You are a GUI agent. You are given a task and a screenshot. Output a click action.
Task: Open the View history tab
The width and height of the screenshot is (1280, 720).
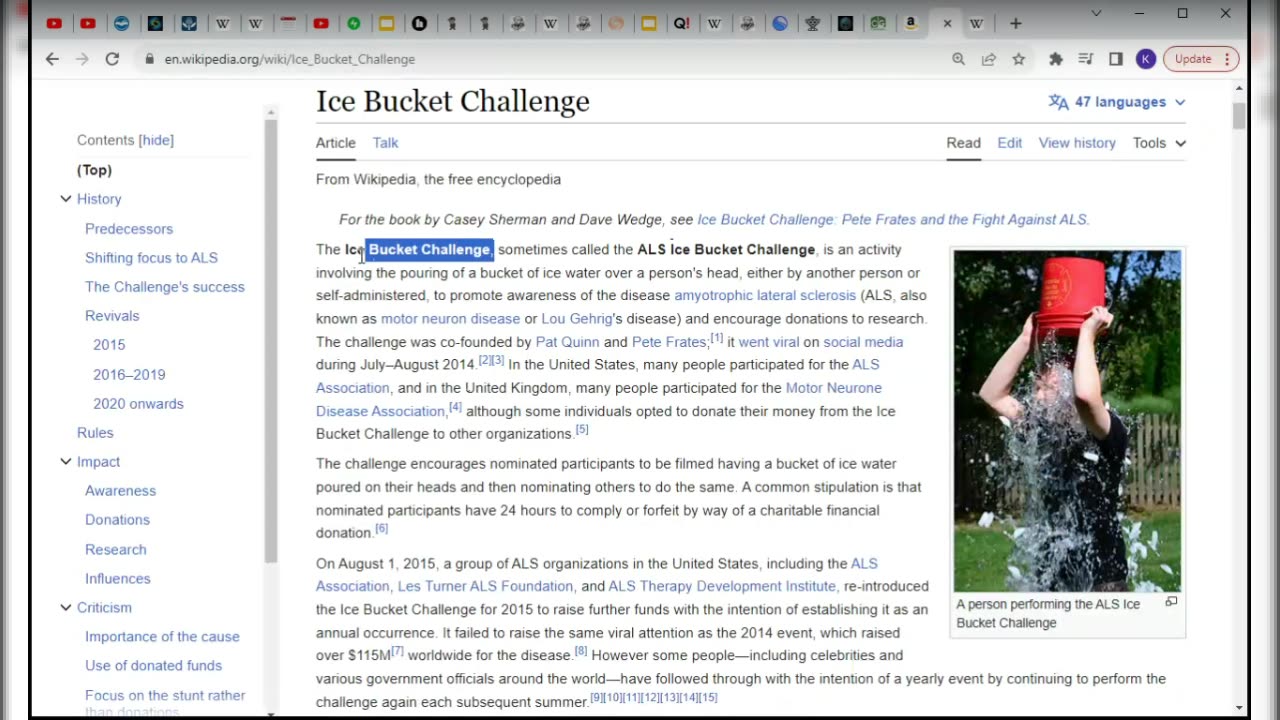pos(1077,143)
